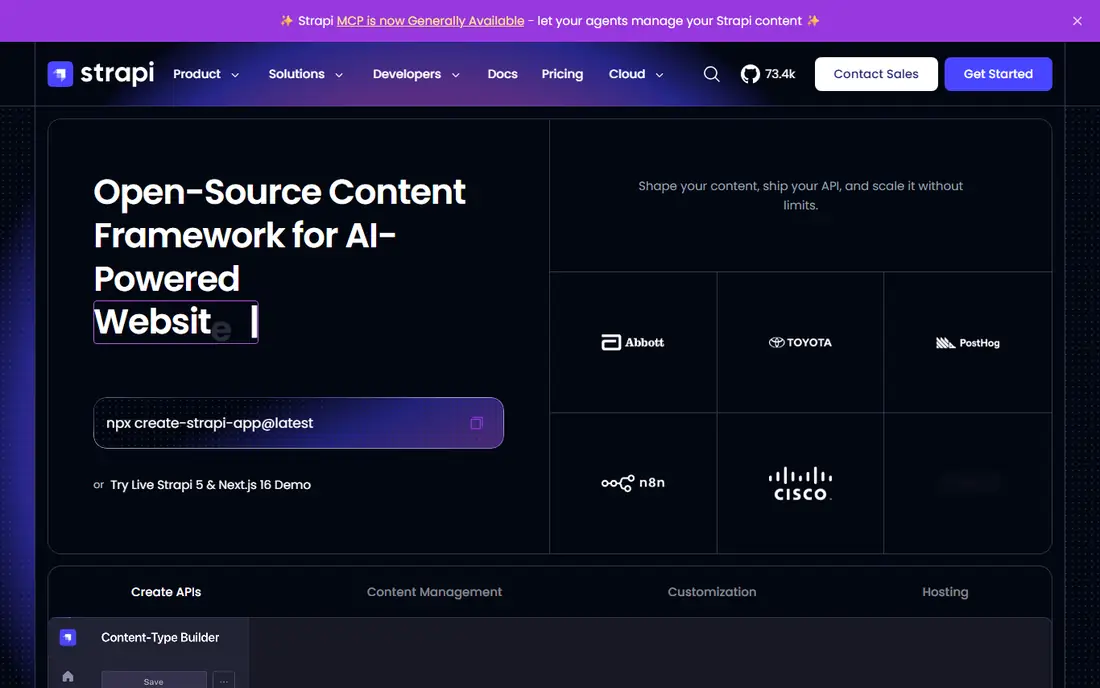The image size is (1100, 688).
Task: Click the Content-Type Builder title
Action: coord(160,638)
